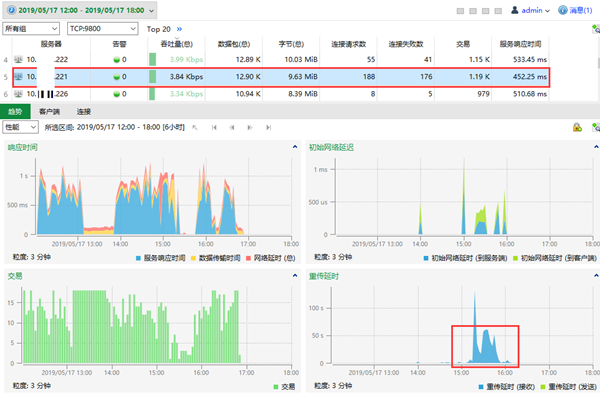Sort by the 数据包(总) column header
Image resolution: width=600 pixels, height=393 pixels.
point(234,44)
